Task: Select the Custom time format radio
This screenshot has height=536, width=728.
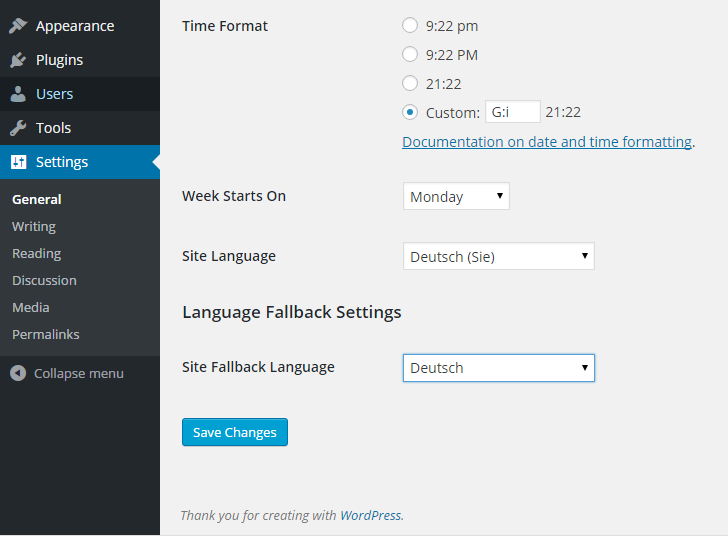Action: pyautogui.click(x=410, y=112)
